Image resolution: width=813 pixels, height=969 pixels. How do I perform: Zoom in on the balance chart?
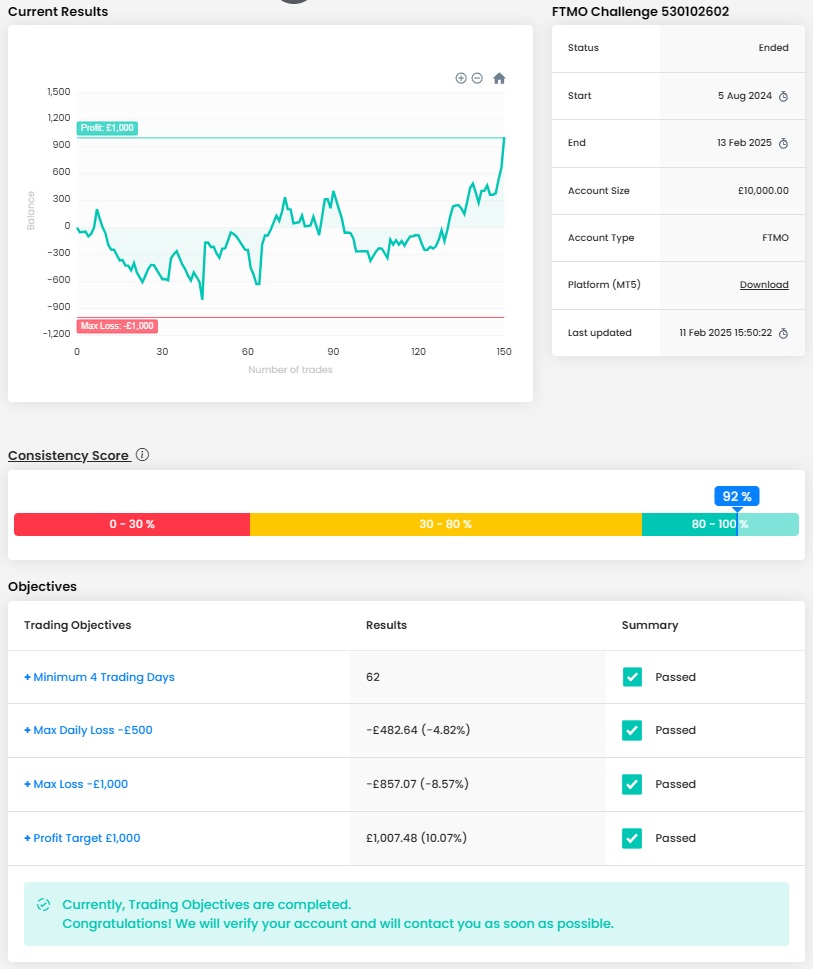click(461, 78)
